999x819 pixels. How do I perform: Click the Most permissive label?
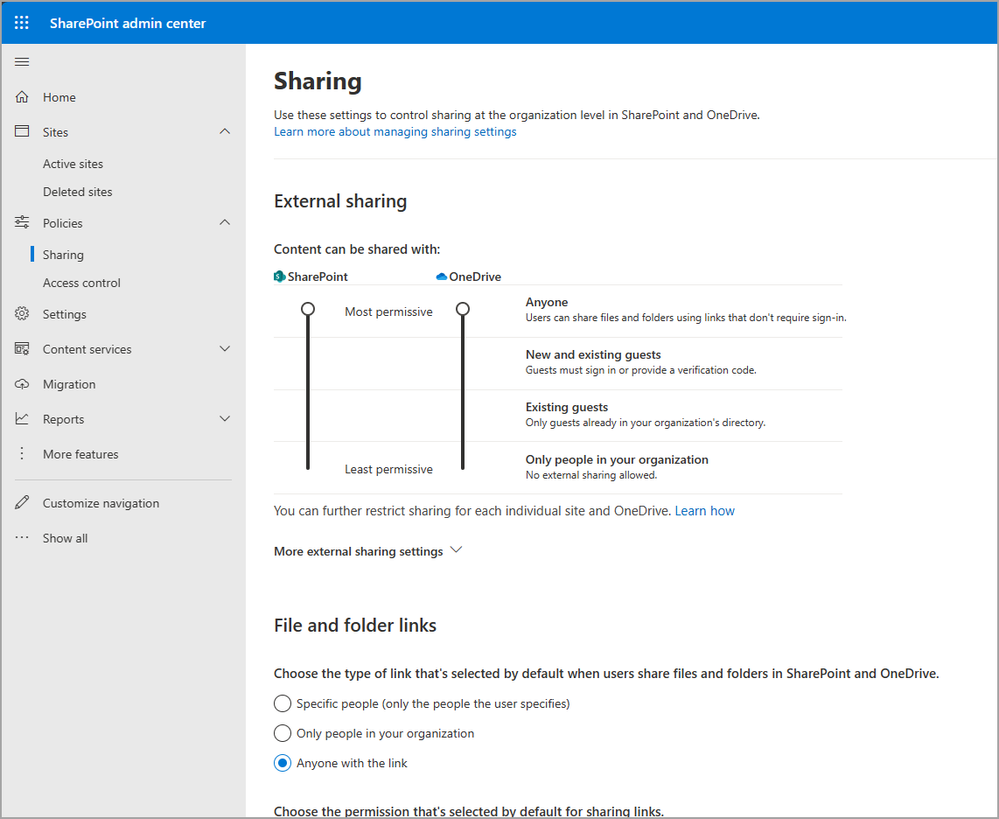pos(389,312)
